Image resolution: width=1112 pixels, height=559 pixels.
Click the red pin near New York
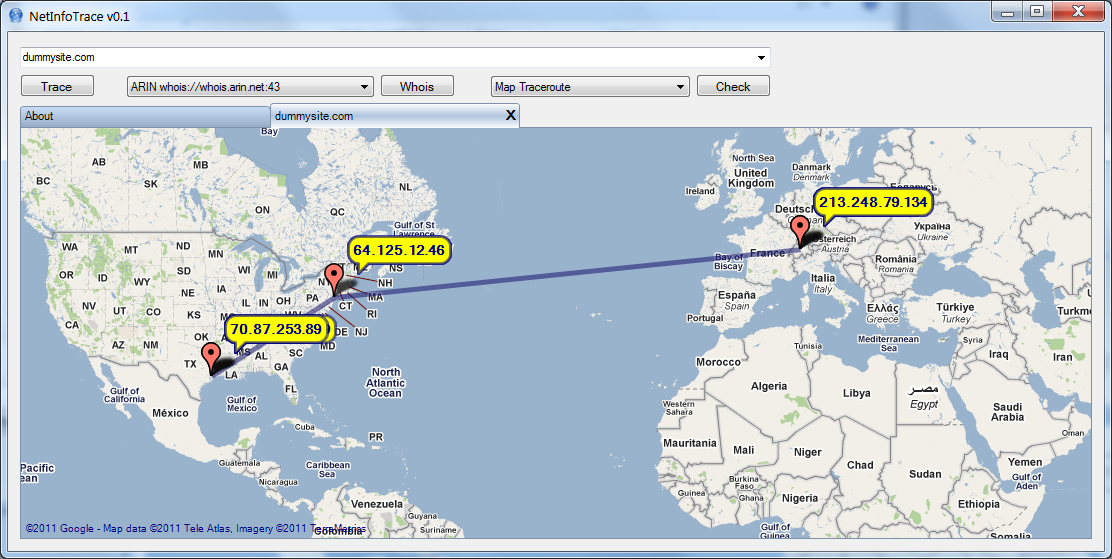[334, 276]
